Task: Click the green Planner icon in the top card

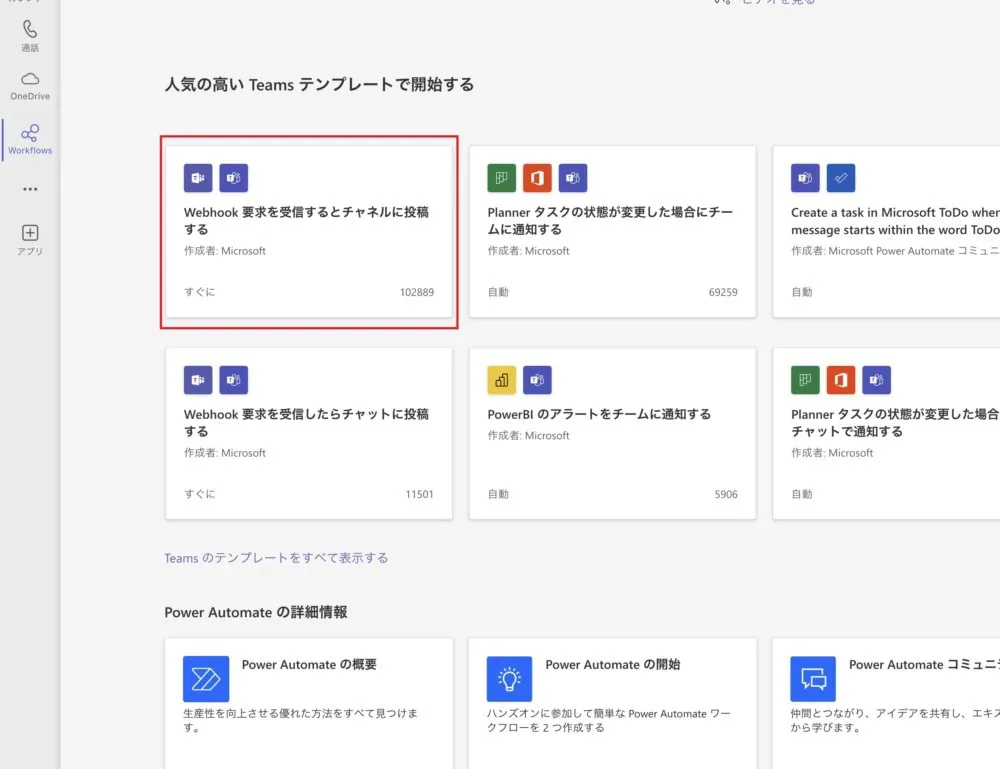Action: click(502, 178)
